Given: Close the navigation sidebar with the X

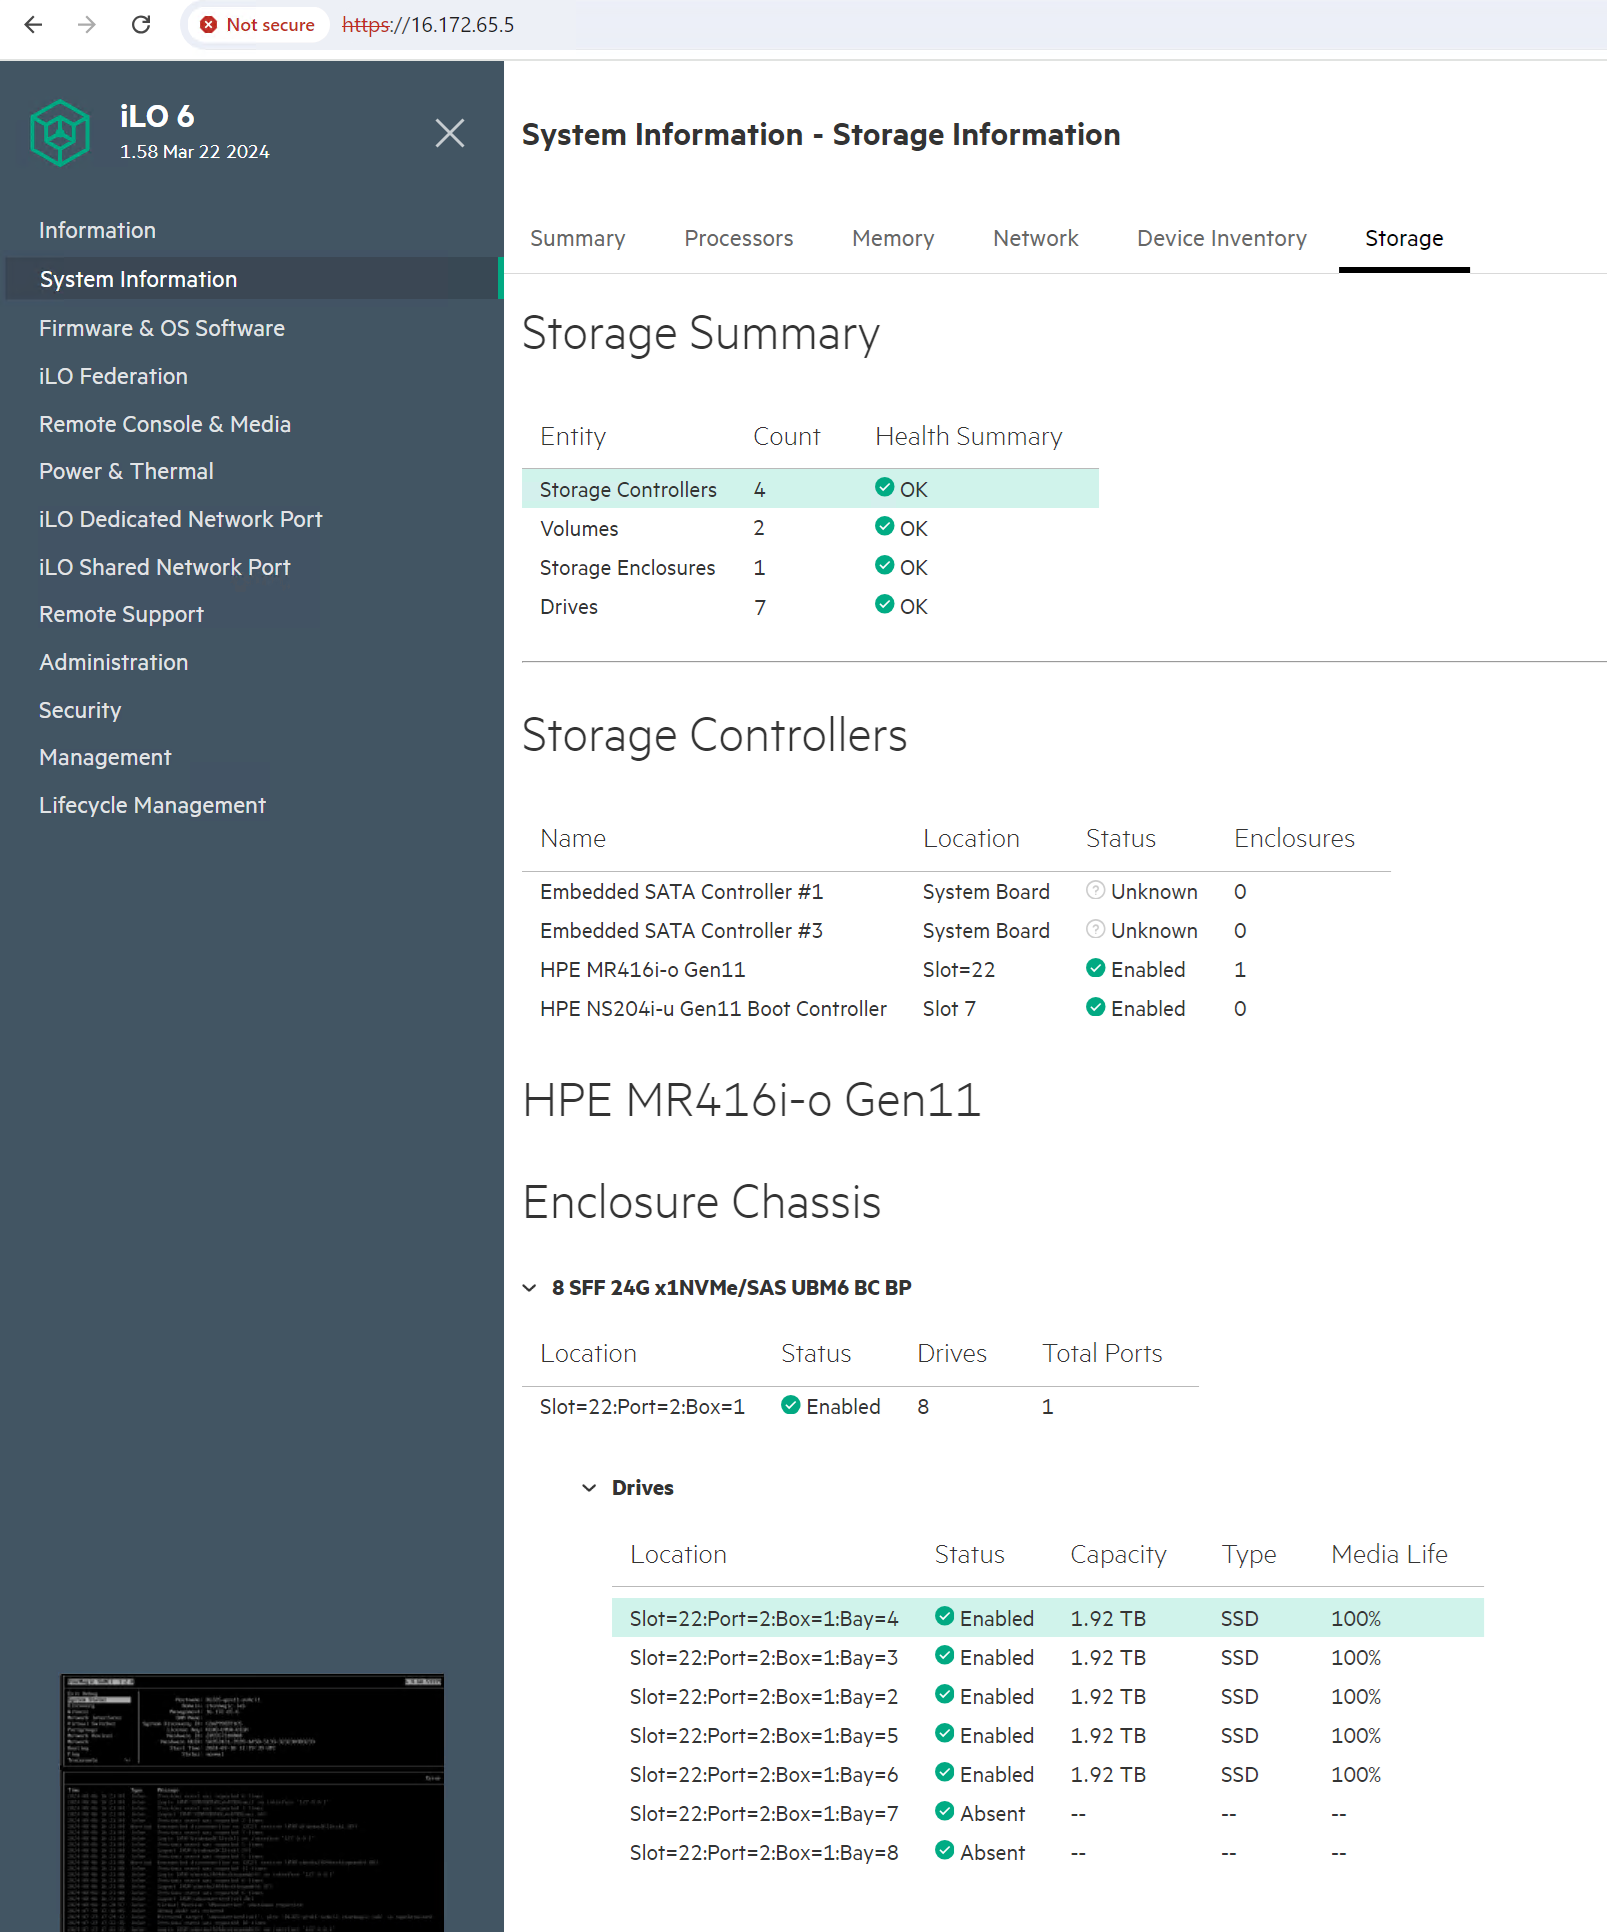Looking at the screenshot, I should pyautogui.click(x=450, y=133).
